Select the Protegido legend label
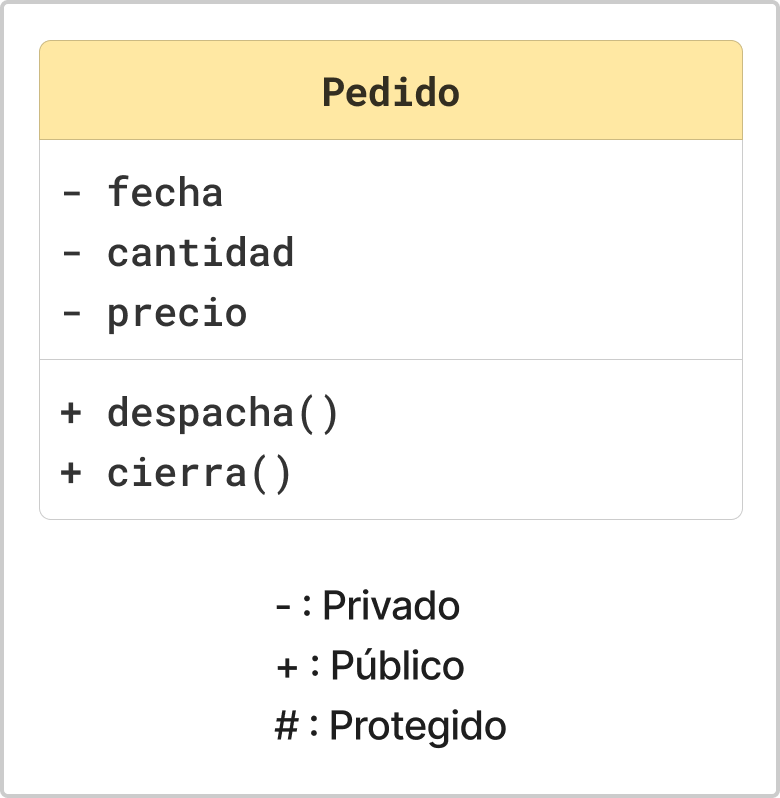 418,727
